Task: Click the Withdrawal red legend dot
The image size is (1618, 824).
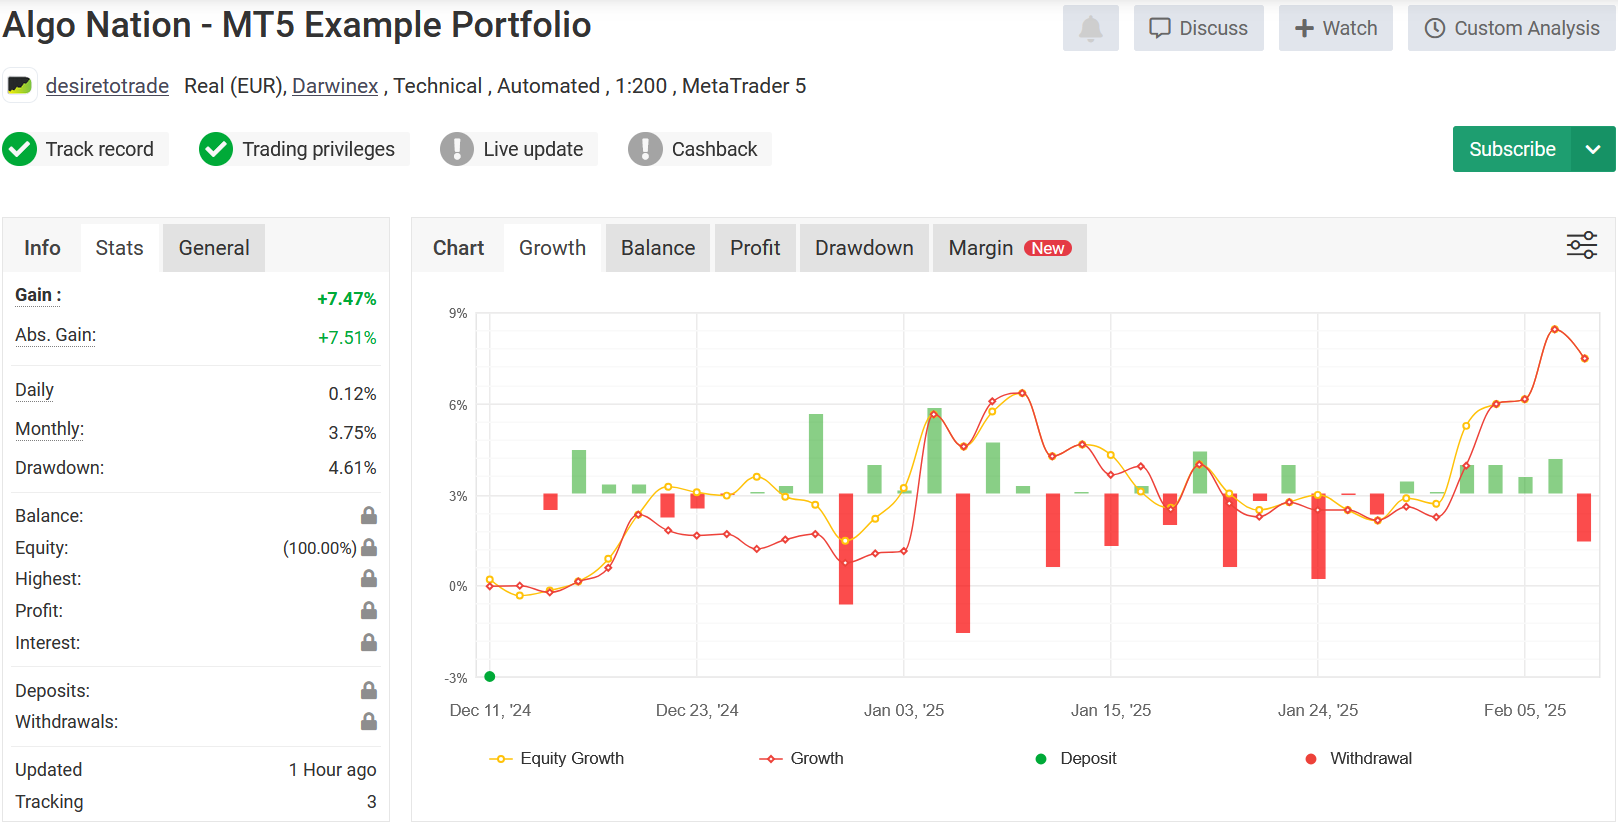Action: (1311, 759)
